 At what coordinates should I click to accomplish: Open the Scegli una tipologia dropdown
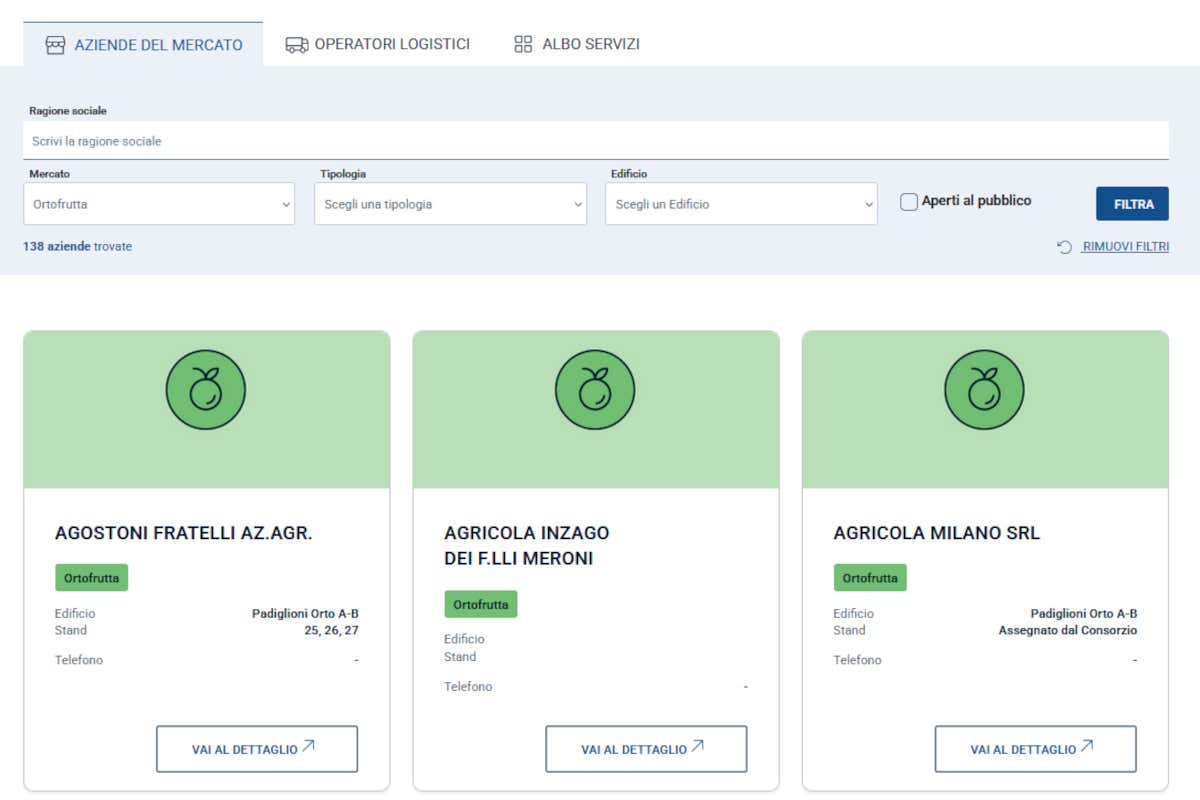pyautogui.click(x=450, y=203)
